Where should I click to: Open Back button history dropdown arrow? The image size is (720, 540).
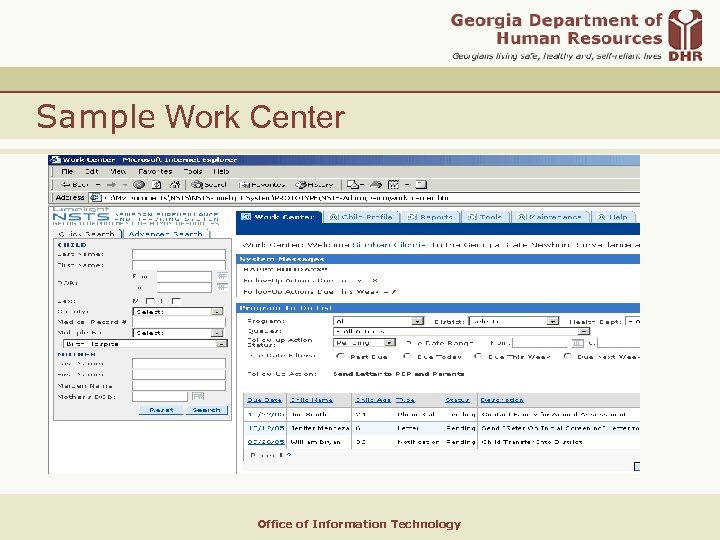[x=97, y=185]
